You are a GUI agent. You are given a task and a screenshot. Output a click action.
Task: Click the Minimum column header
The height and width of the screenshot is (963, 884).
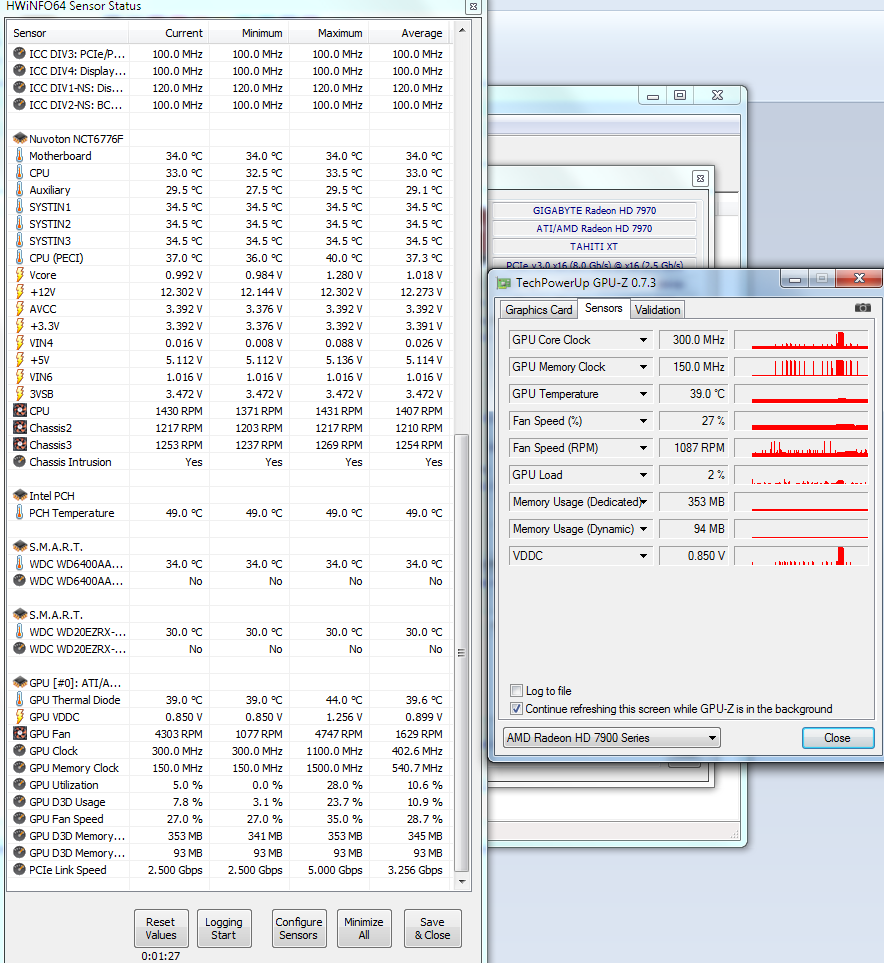249,33
